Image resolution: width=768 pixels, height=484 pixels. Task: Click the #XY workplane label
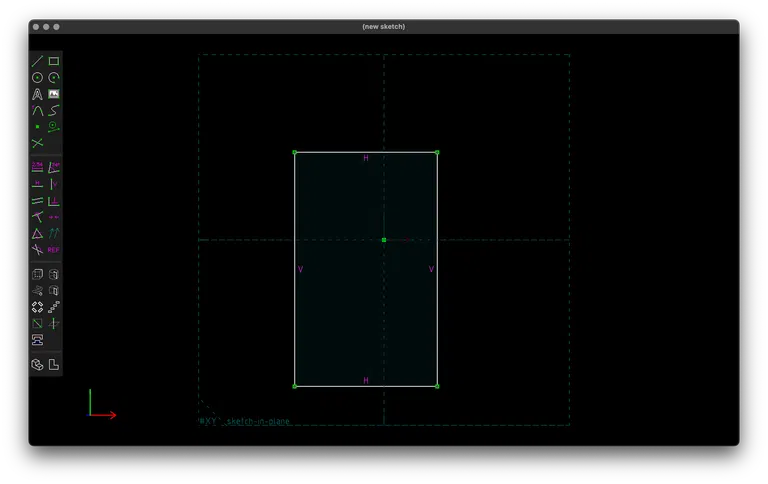click(x=208, y=421)
